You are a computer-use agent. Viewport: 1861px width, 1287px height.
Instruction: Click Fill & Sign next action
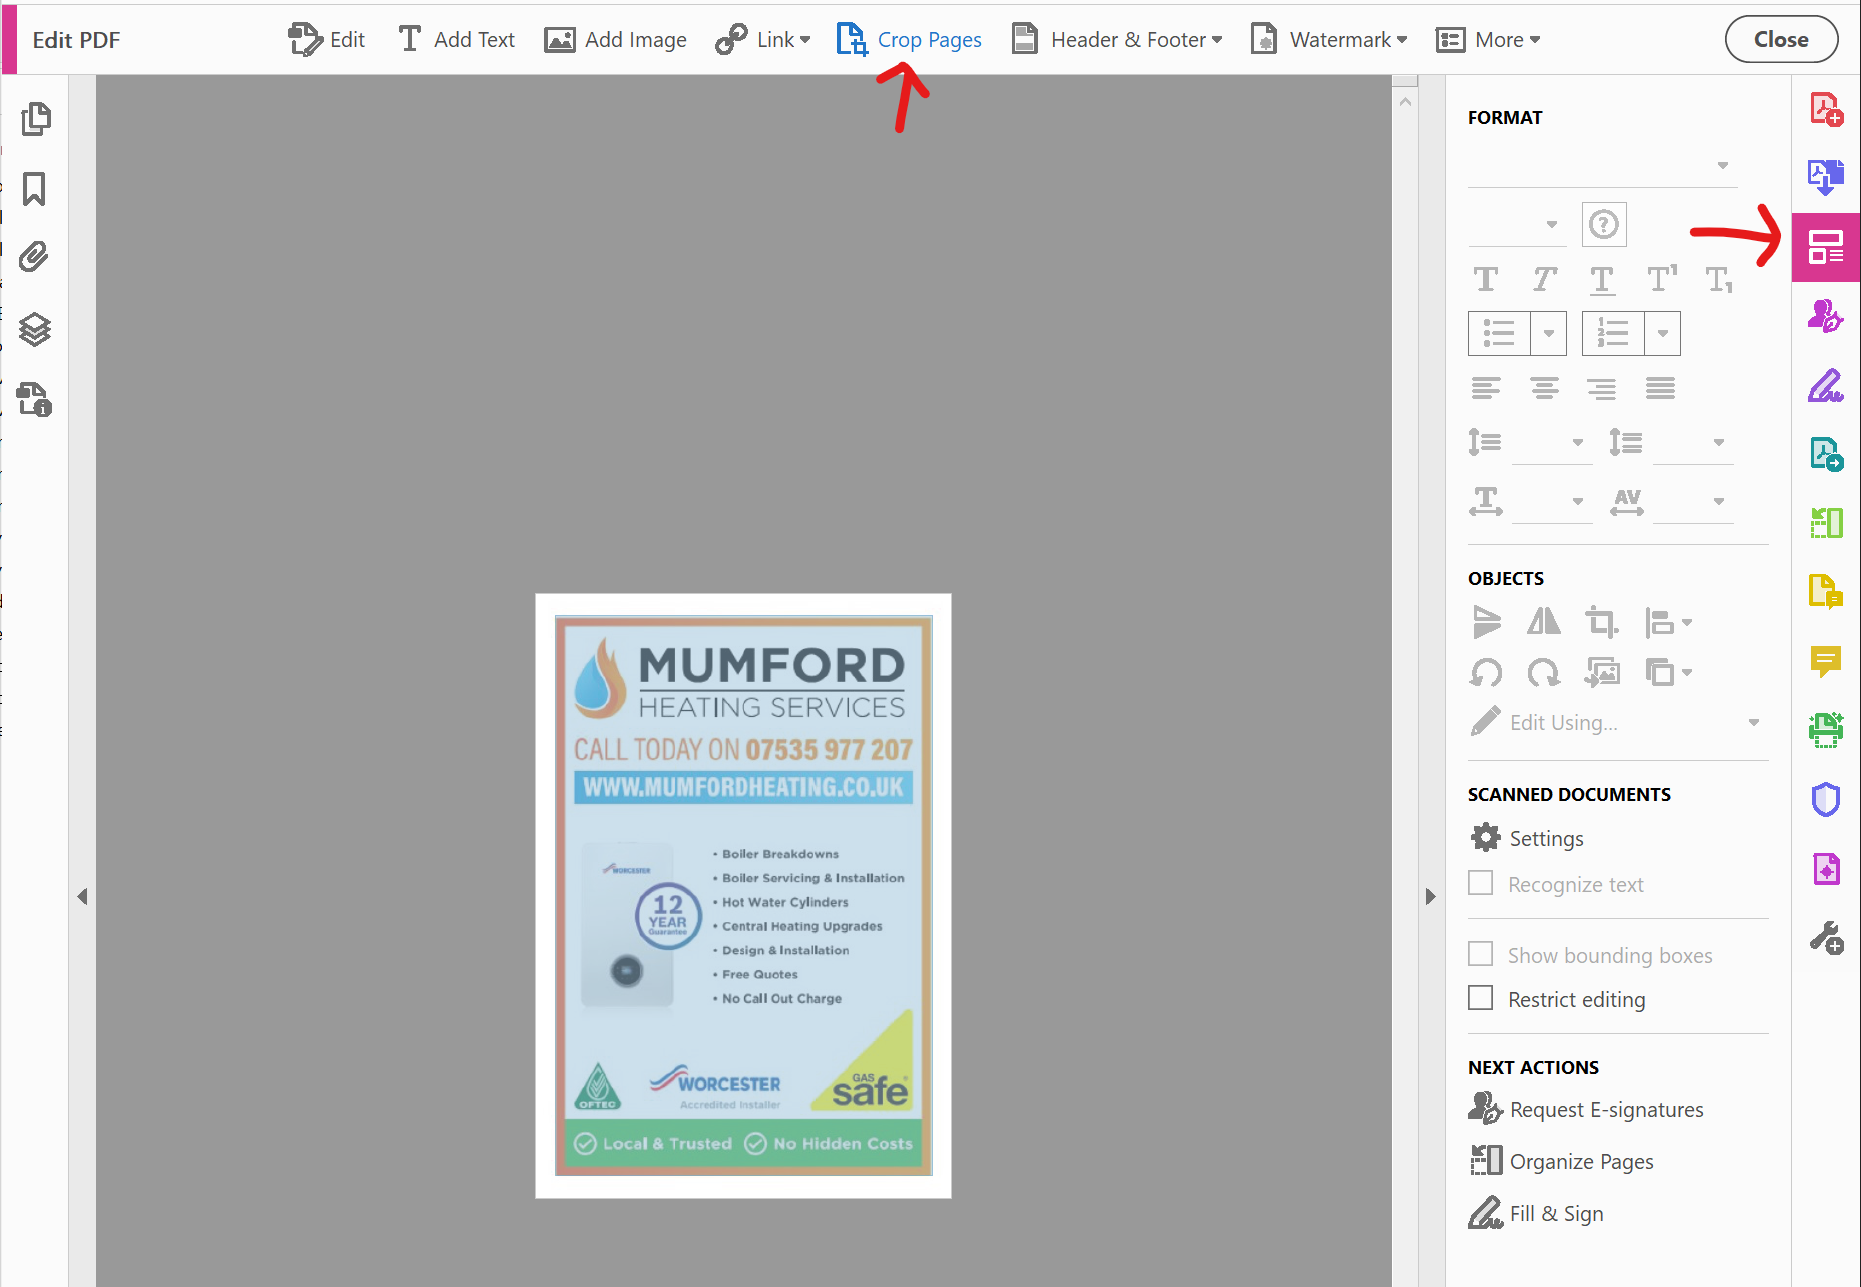click(1536, 1213)
